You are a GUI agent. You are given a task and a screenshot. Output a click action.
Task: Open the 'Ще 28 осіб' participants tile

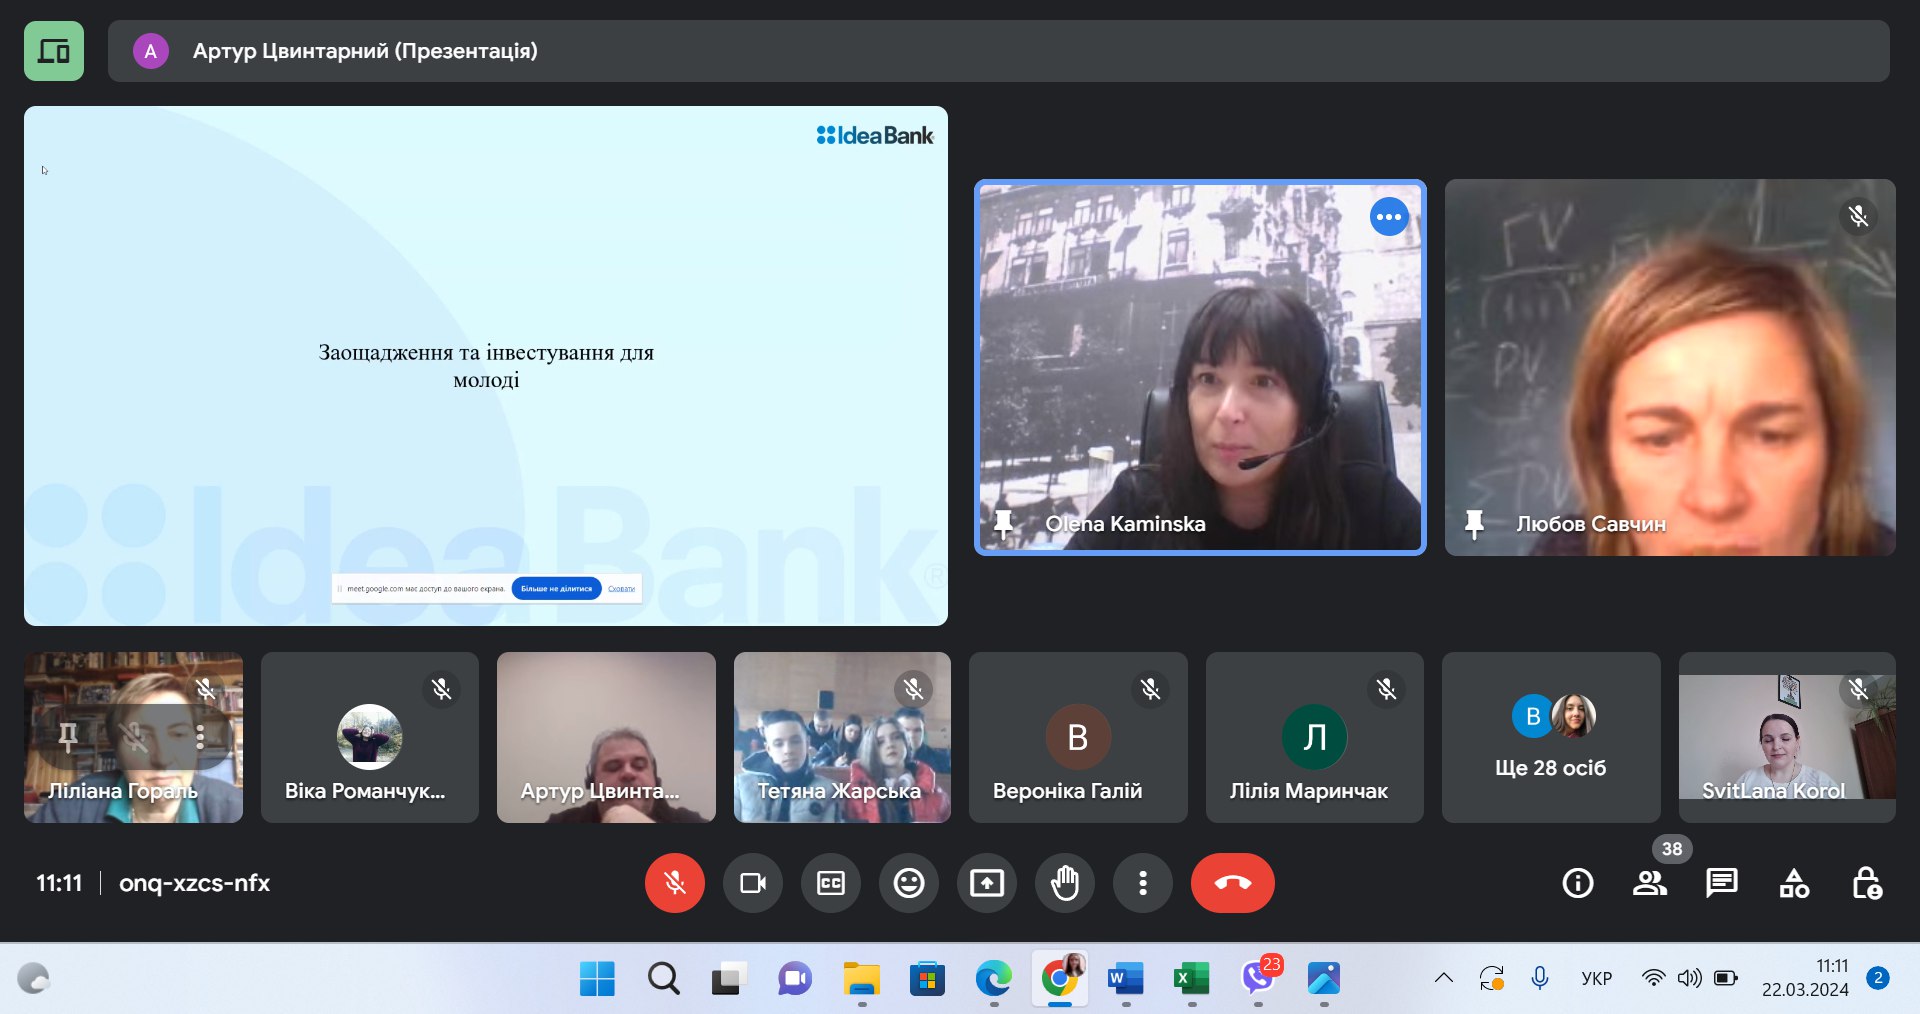[1550, 738]
